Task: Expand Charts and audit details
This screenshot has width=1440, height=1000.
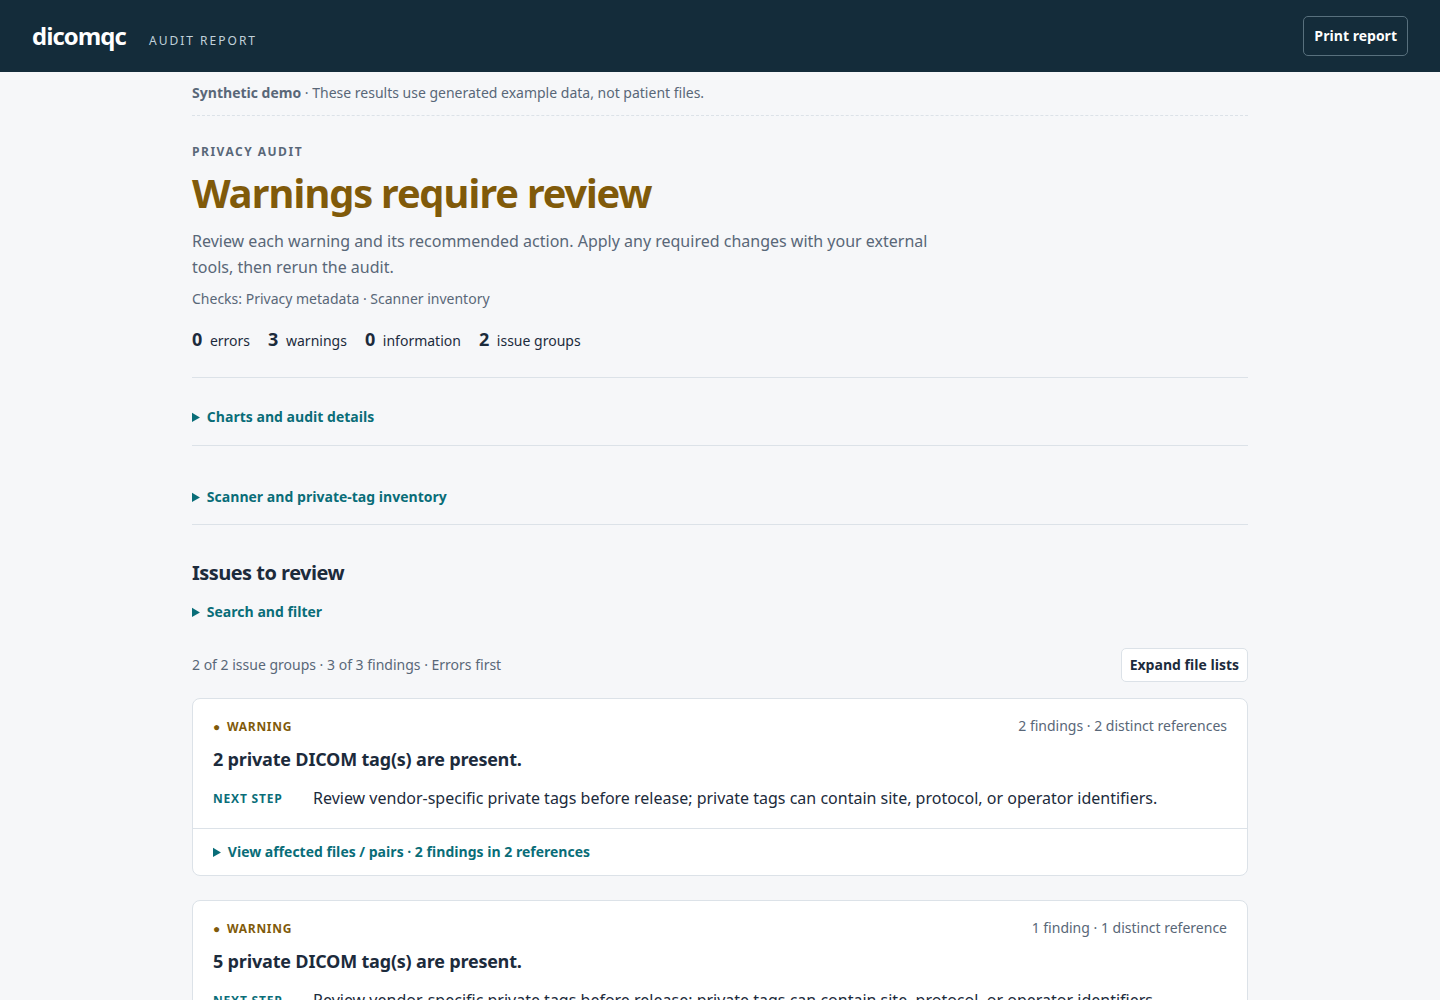Action: click(x=283, y=417)
